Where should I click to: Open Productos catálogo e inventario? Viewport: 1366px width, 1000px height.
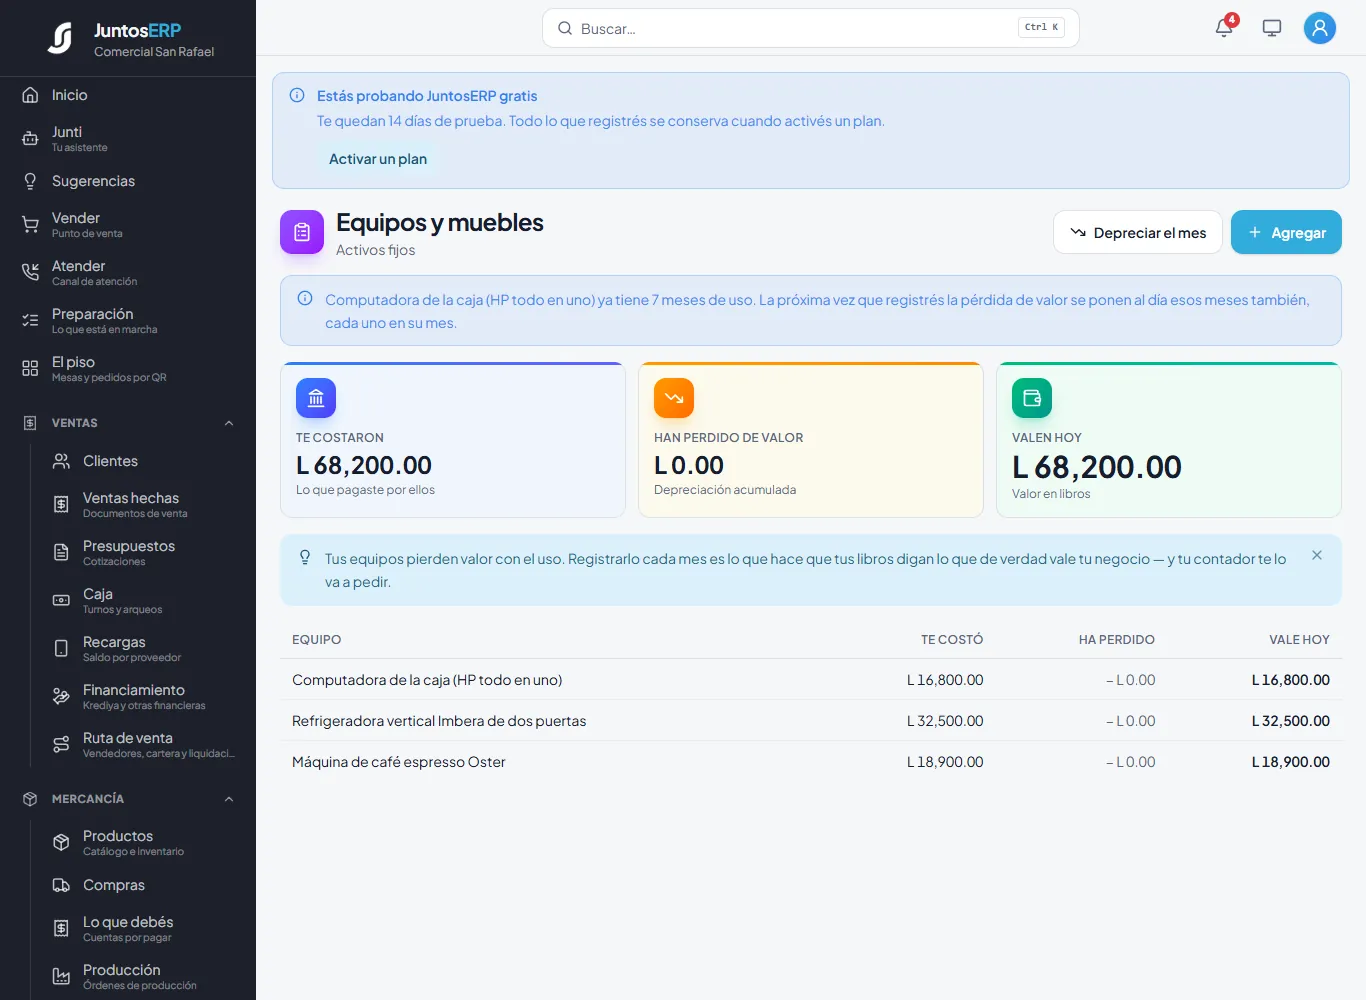point(143,842)
